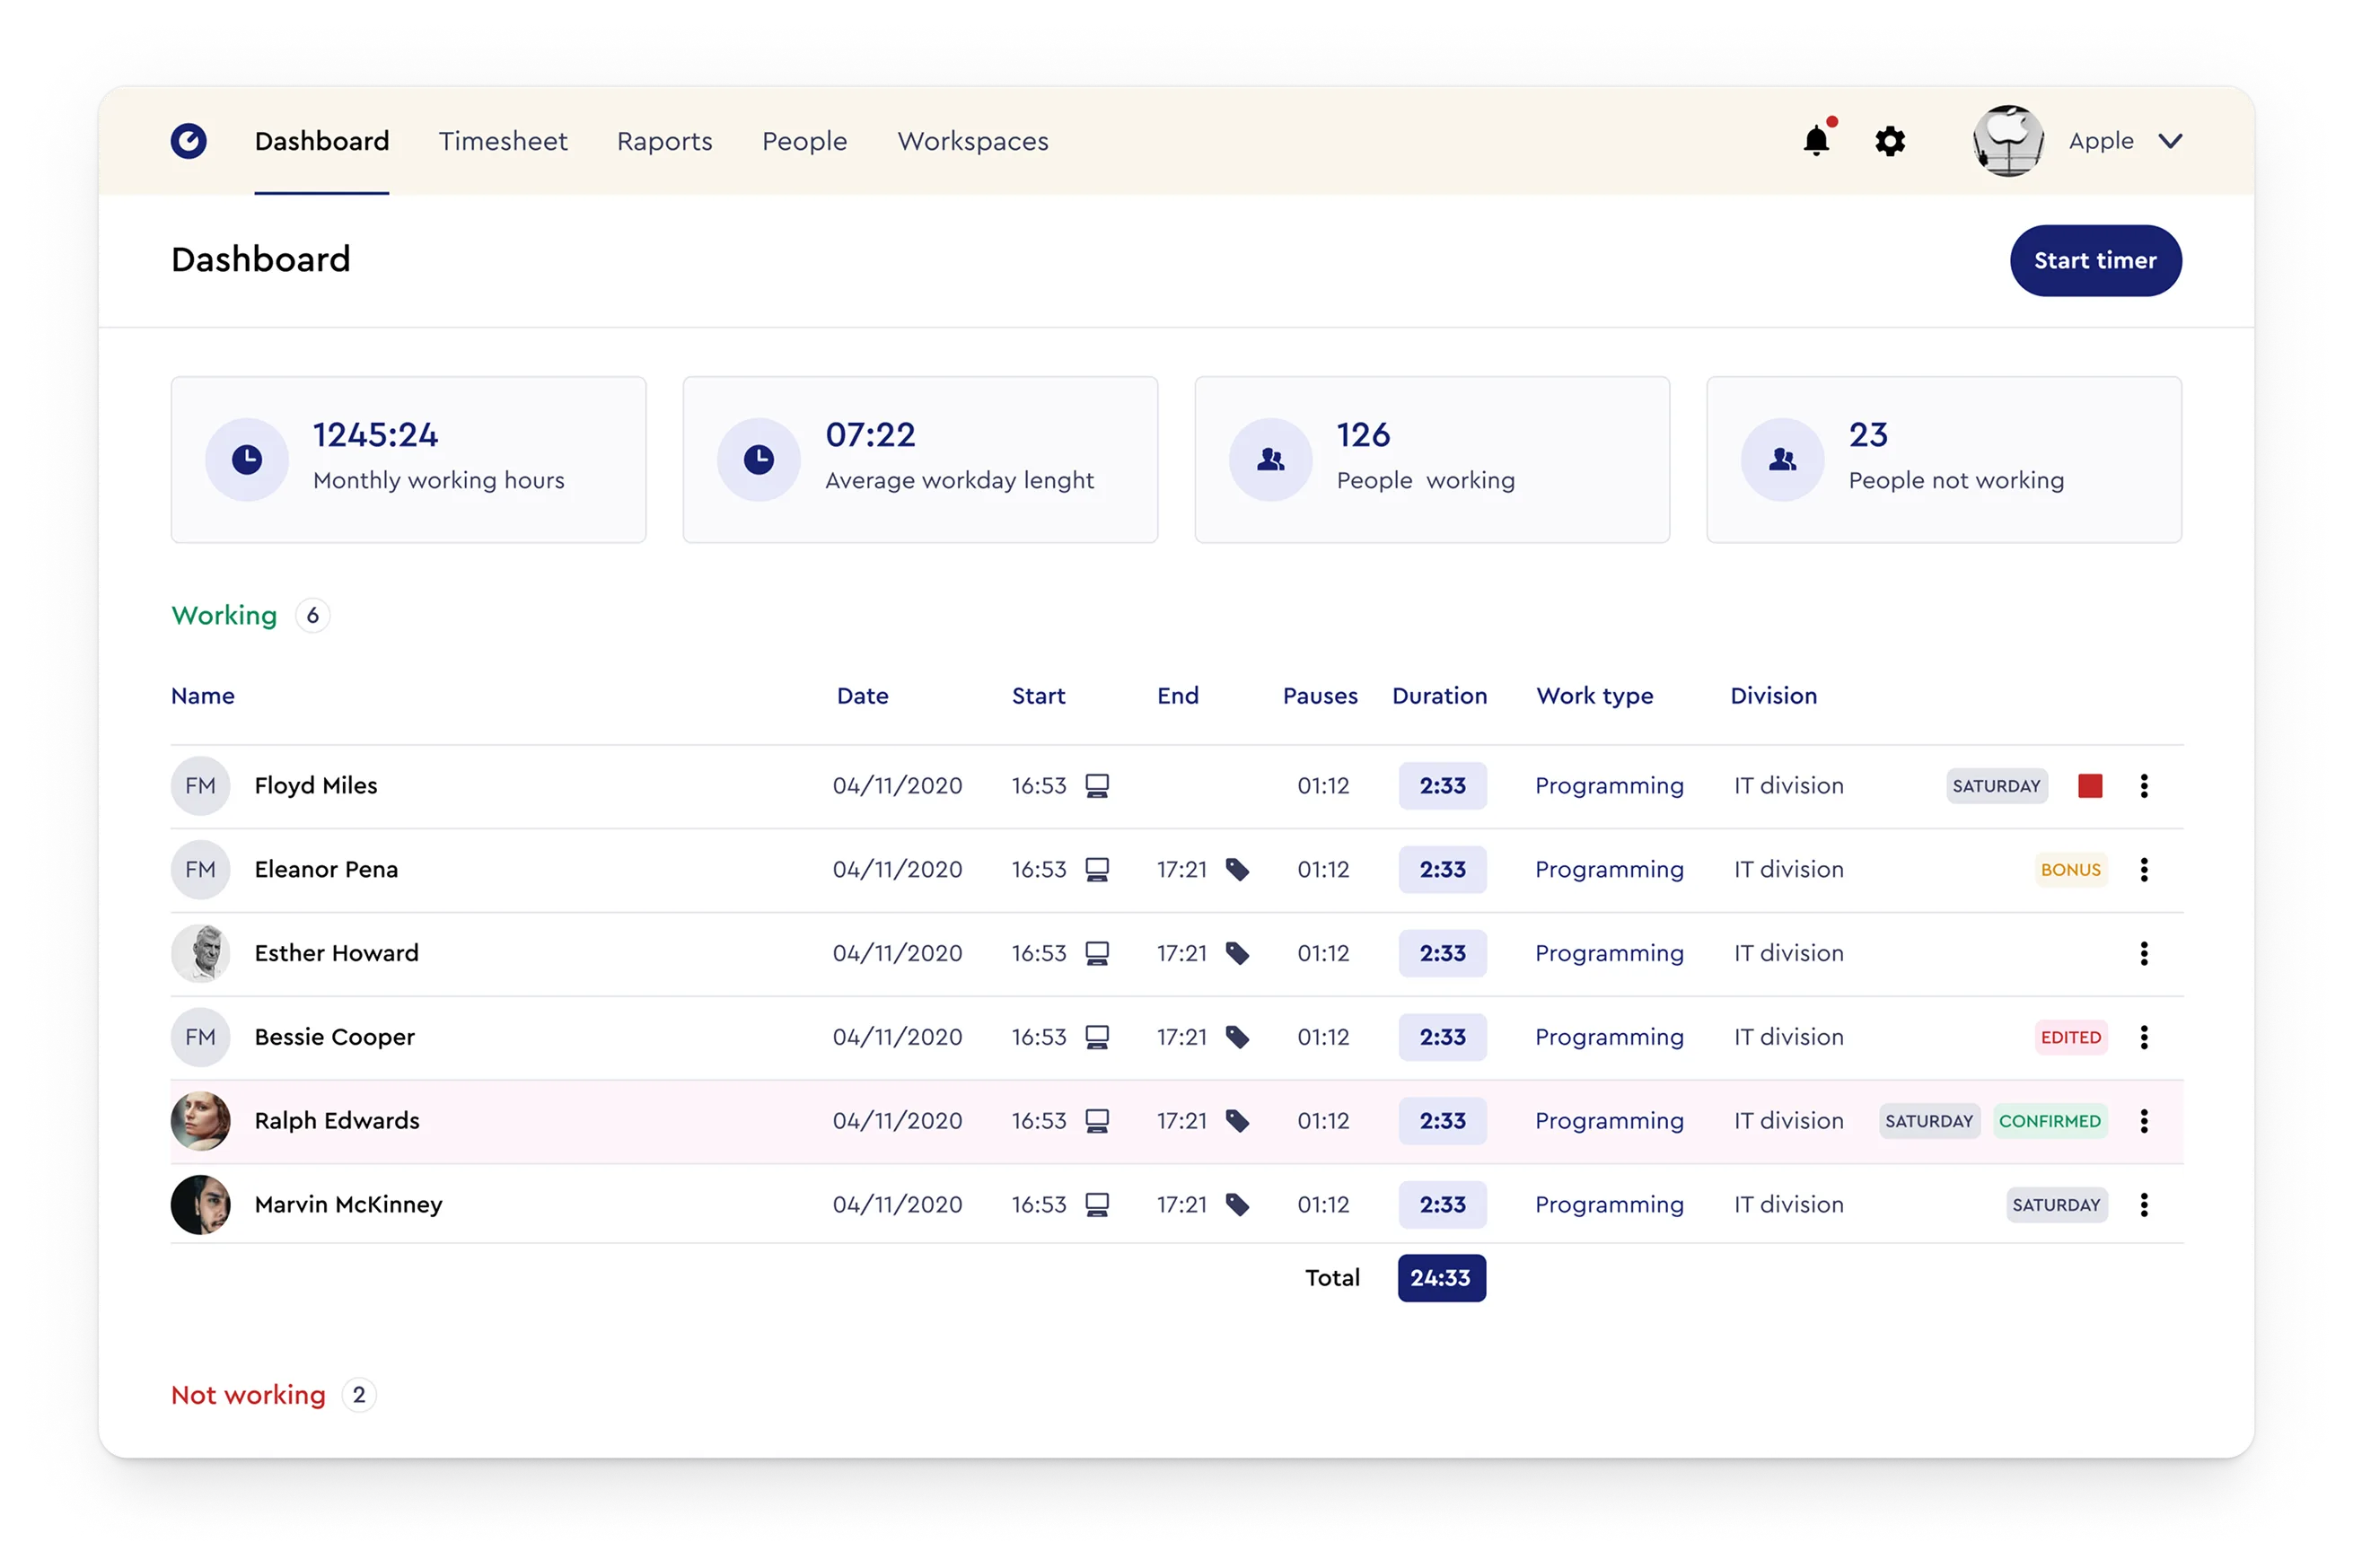2353x1568 pixels.
Task: Open Bessie Cooper row options menu
Action: [x=2143, y=1037]
